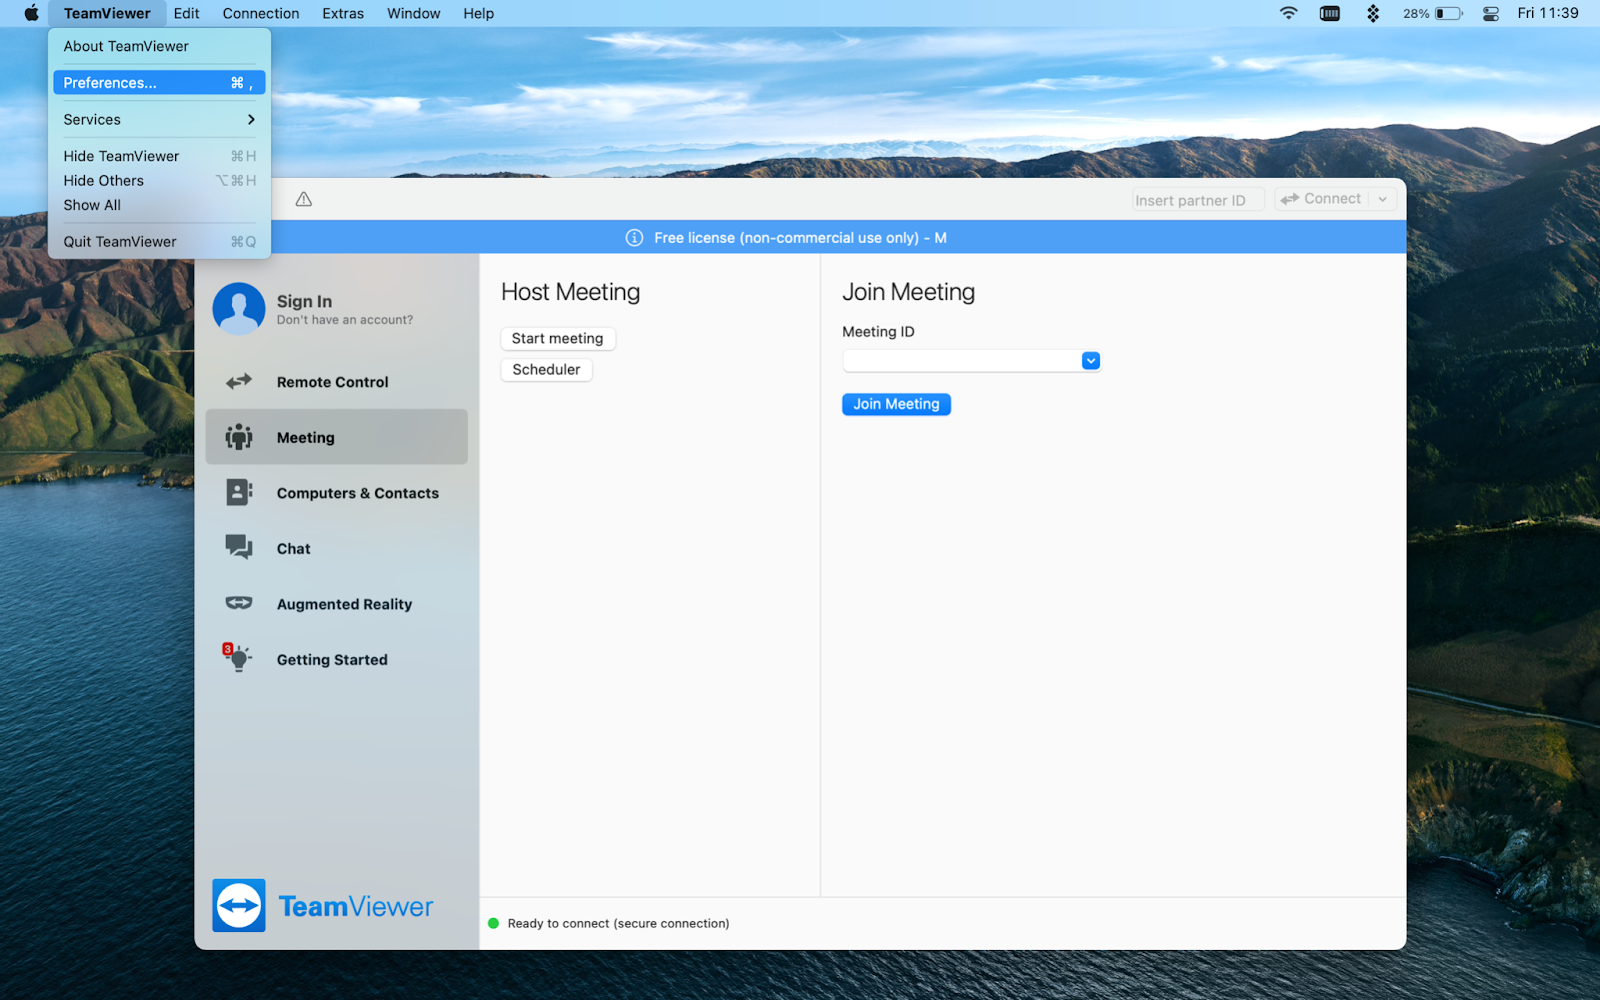The height and width of the screenshot is (1000, 1600).
Task: Expand the Services submenu
Action: click(159, 119)
